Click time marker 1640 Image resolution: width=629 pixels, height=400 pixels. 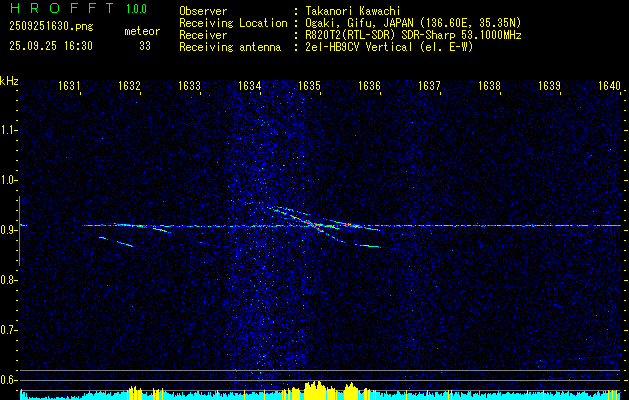pos(609,85)
